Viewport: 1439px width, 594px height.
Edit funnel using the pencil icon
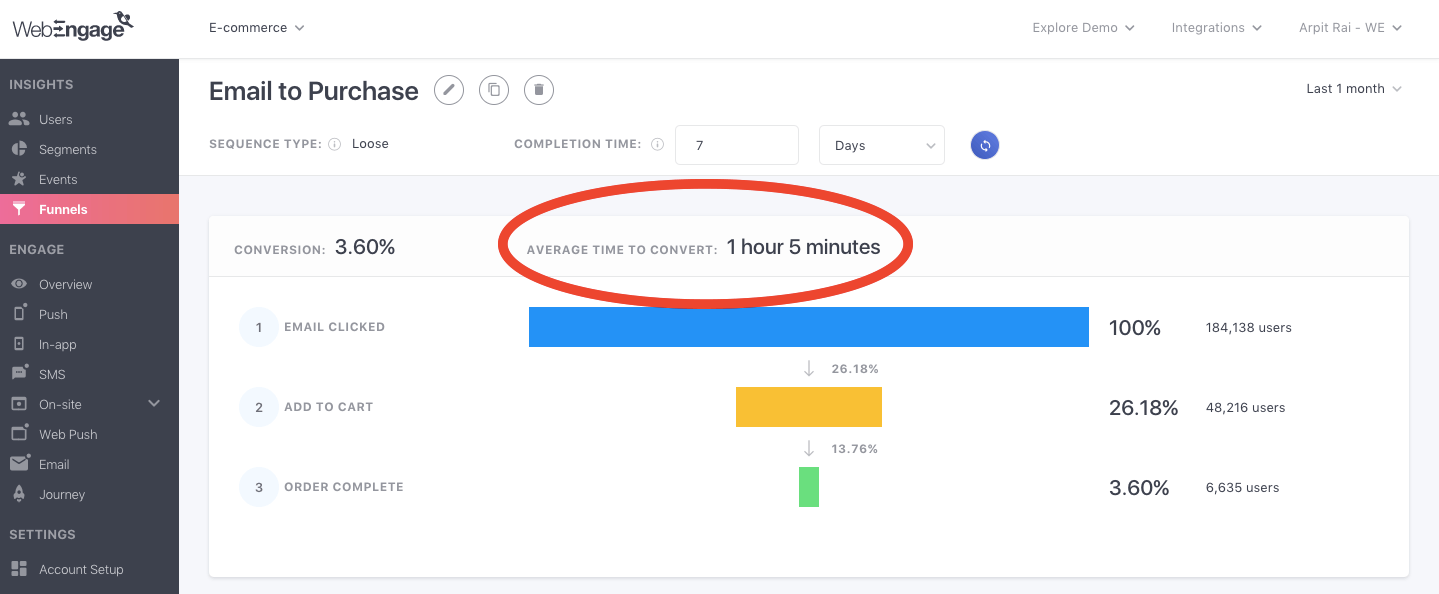tap(449, 90)
